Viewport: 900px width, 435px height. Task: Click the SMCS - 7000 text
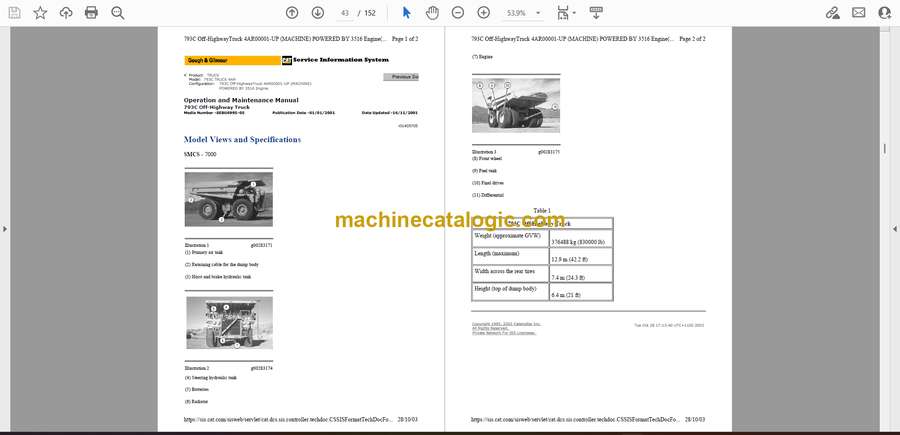point(200,154)
